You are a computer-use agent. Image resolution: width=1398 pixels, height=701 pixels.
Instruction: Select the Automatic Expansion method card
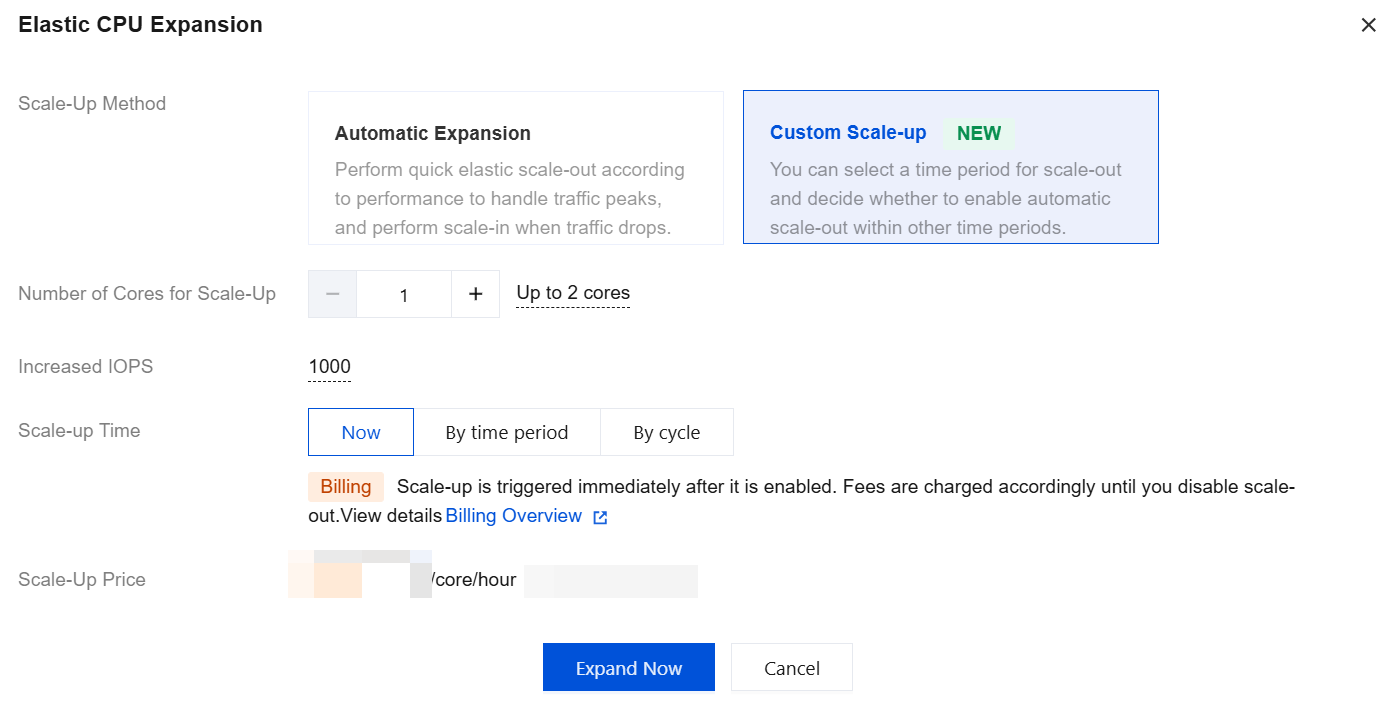click(x=515, y=168)
